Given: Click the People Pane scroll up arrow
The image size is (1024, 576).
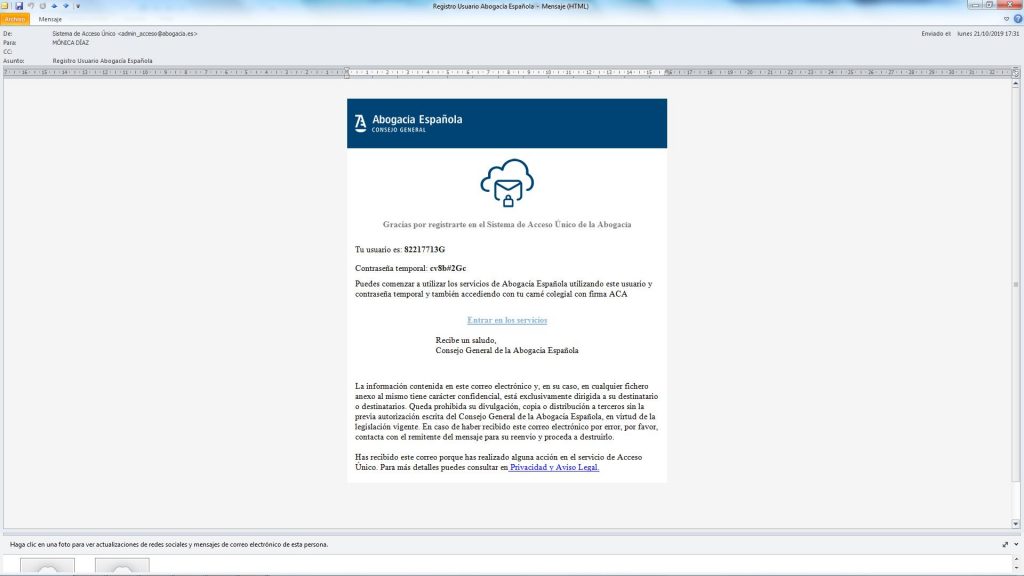Looking at the screenshot, I should tap(1016, 560).
